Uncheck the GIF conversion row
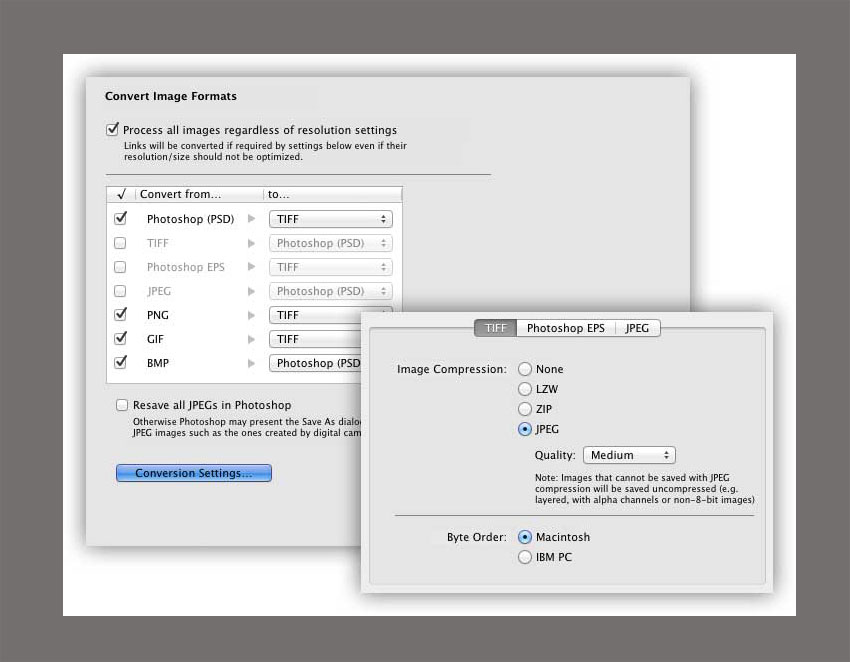Image resolution: width=850 pixels, height=662 pixels. click(x=120, y=339)
